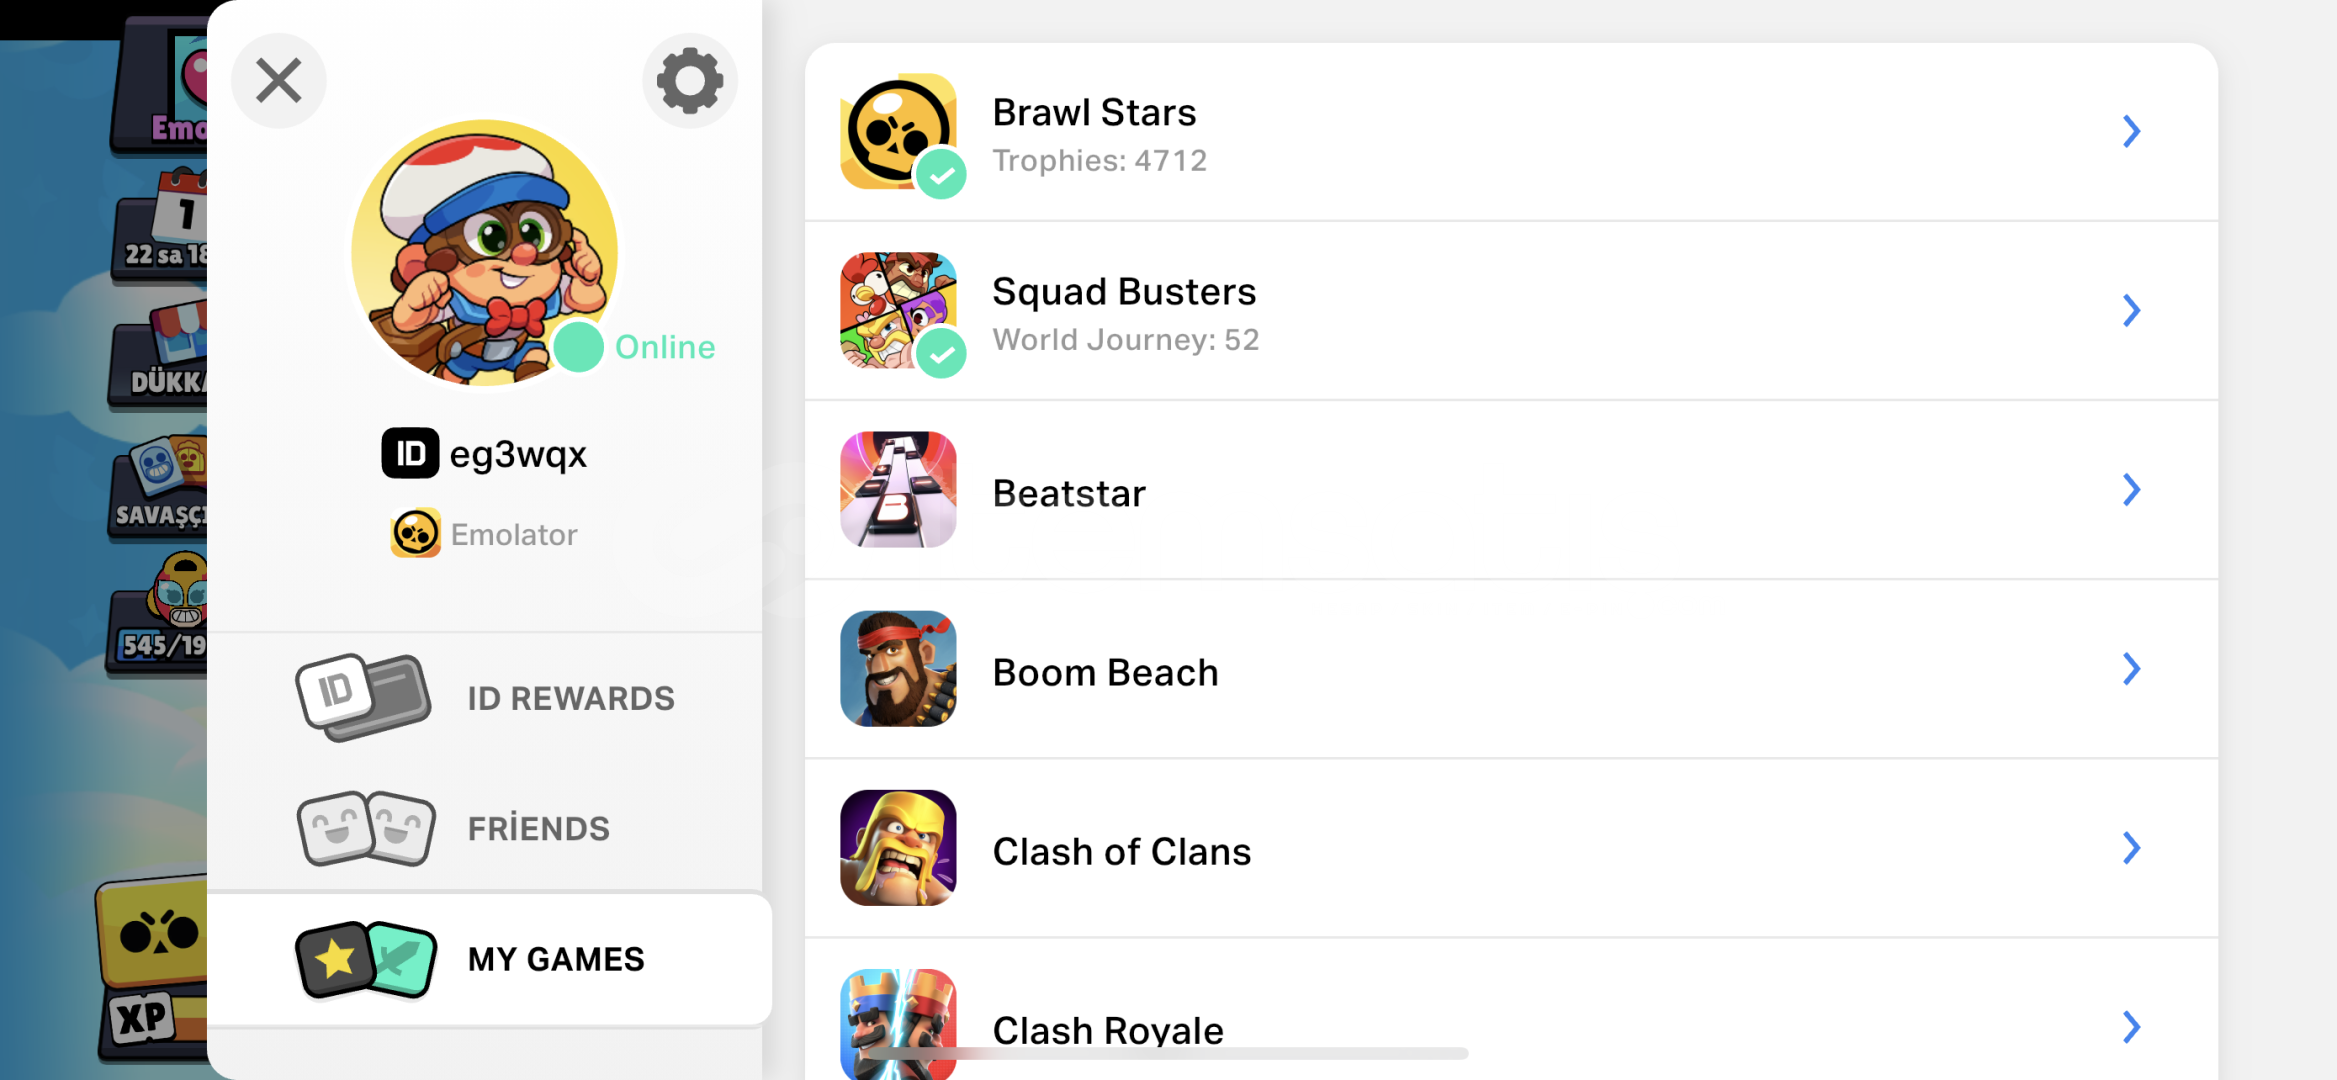The width and height of the screenshot is (2337, 1080).
Task: Tap the Brawl Stars game icon
Action: 898,131
